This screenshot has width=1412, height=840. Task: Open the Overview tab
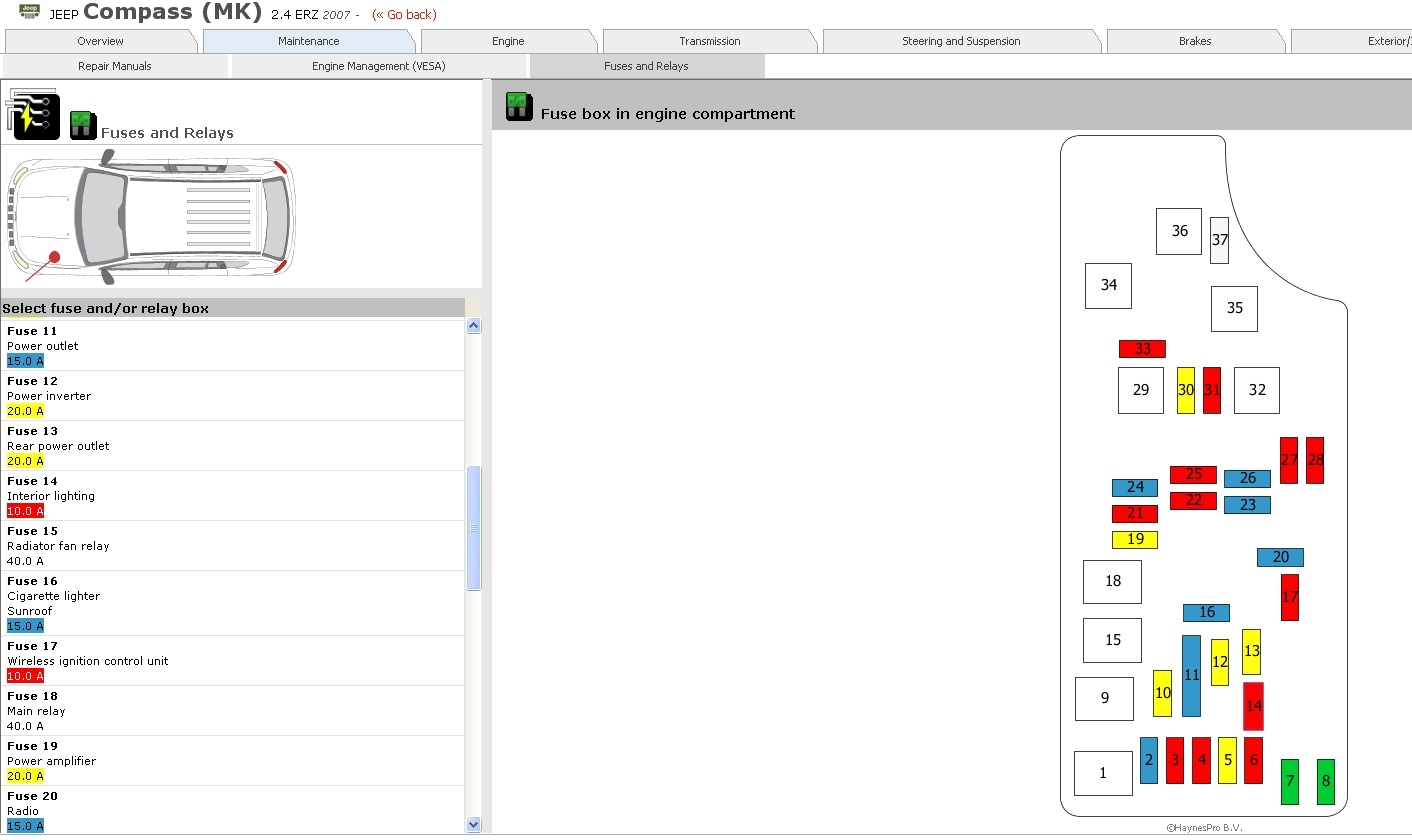[101, 41]
